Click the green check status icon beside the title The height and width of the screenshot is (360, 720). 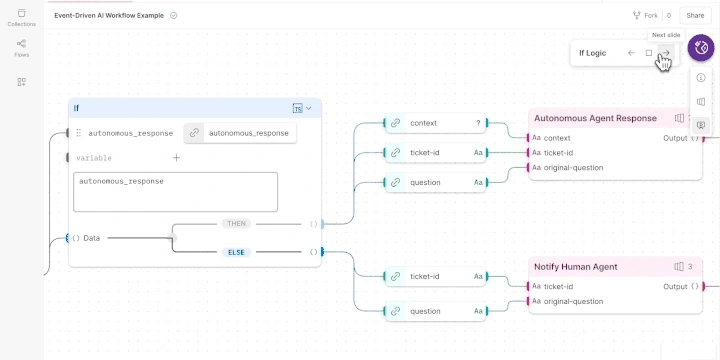click(174, 16)
